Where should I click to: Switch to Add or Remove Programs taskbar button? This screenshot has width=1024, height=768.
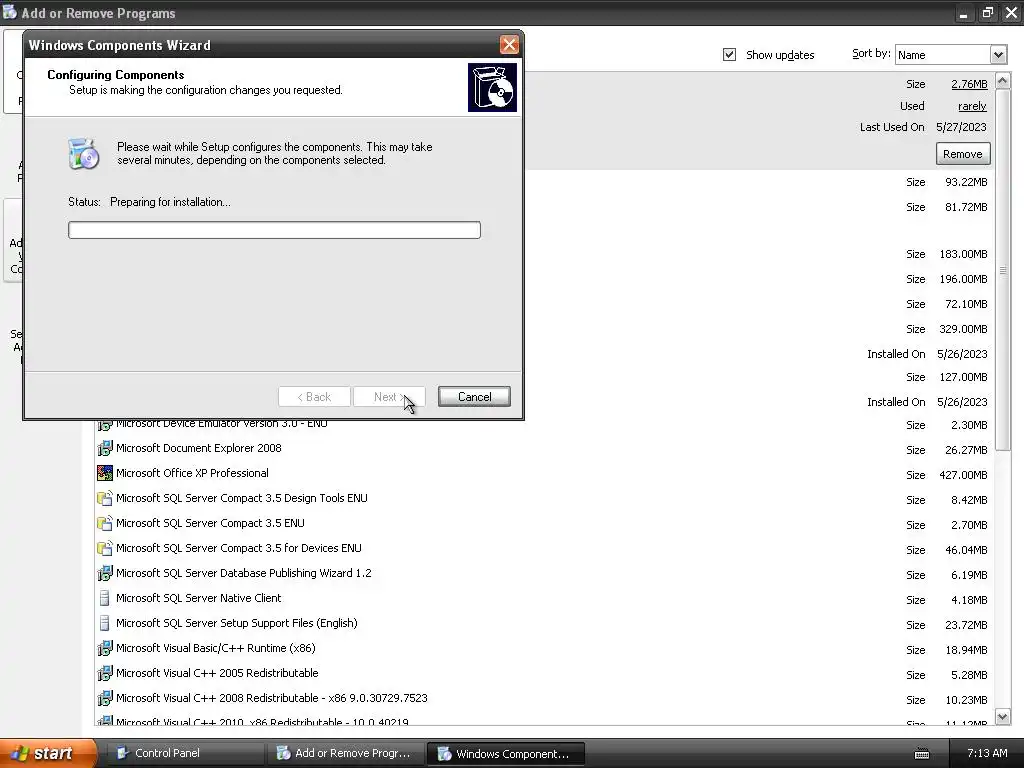point(345,753)
